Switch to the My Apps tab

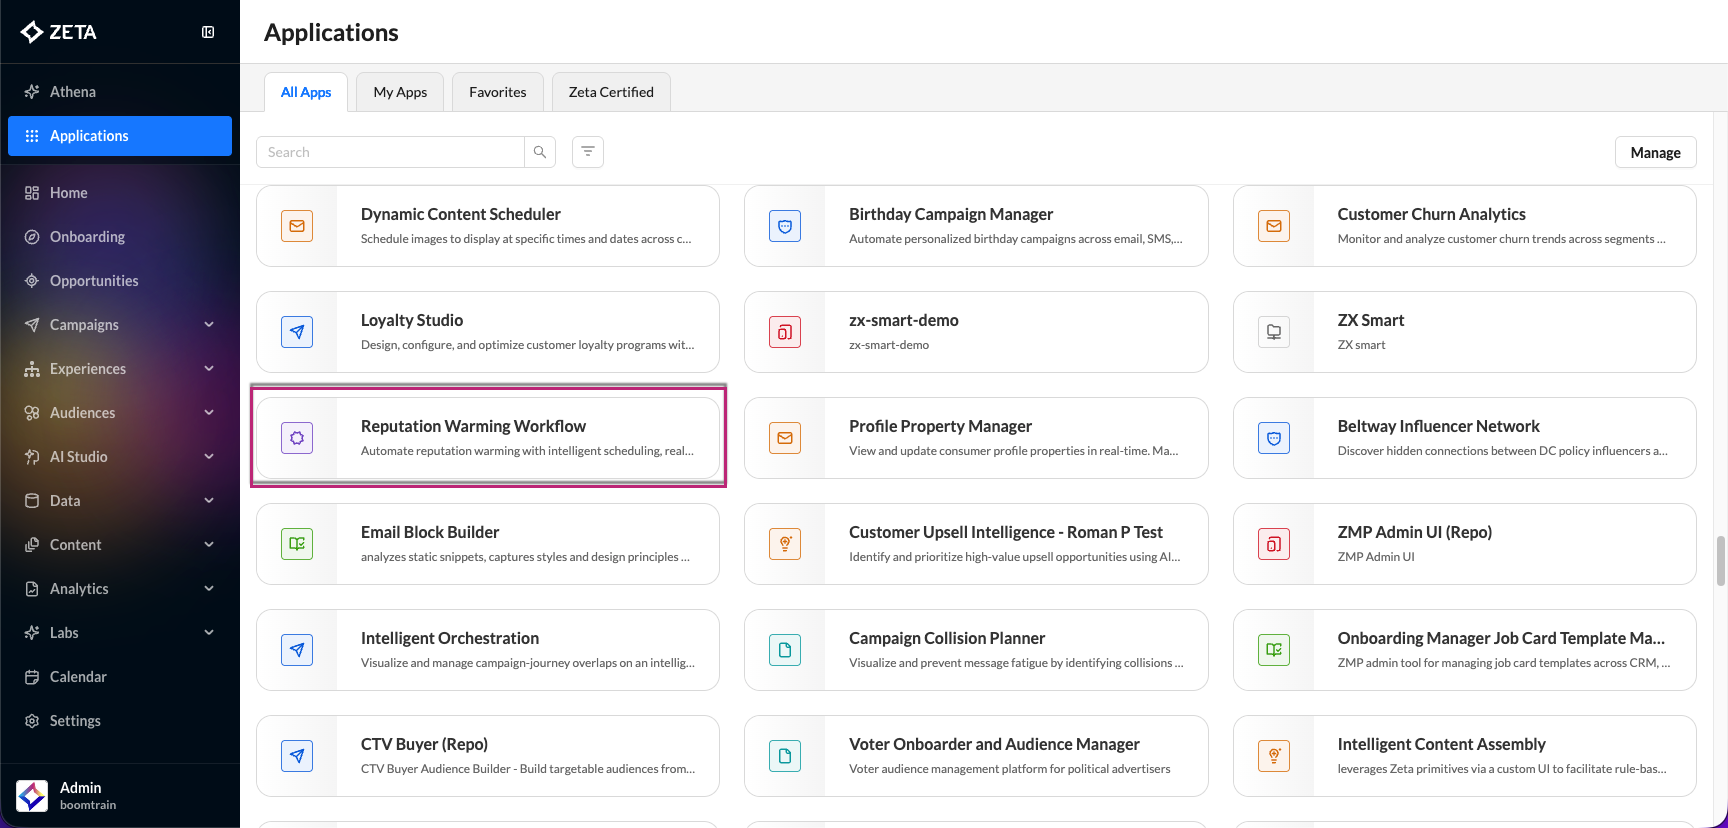(400, 92)
